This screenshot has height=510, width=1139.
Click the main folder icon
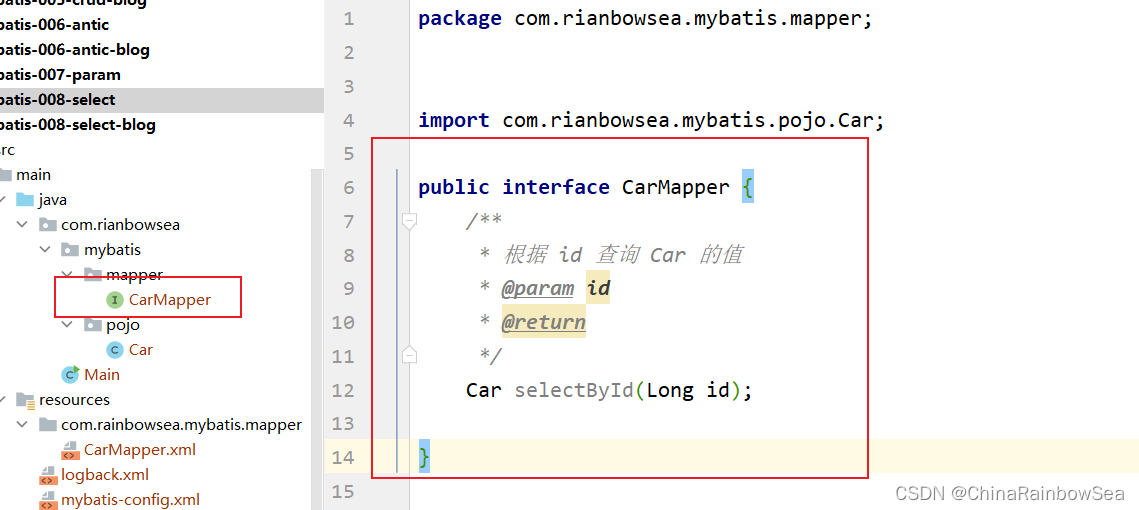coord(4,174)
